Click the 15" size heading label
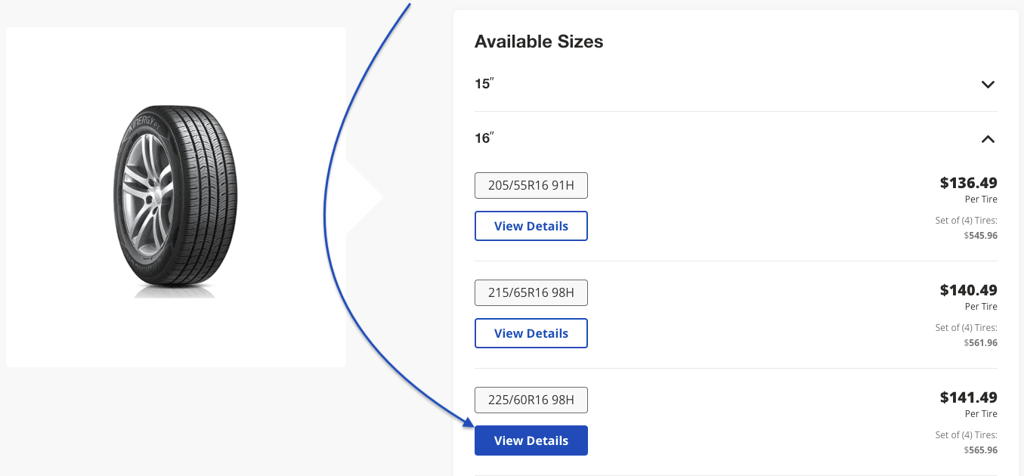The image size is (1024, 476). 484,84
